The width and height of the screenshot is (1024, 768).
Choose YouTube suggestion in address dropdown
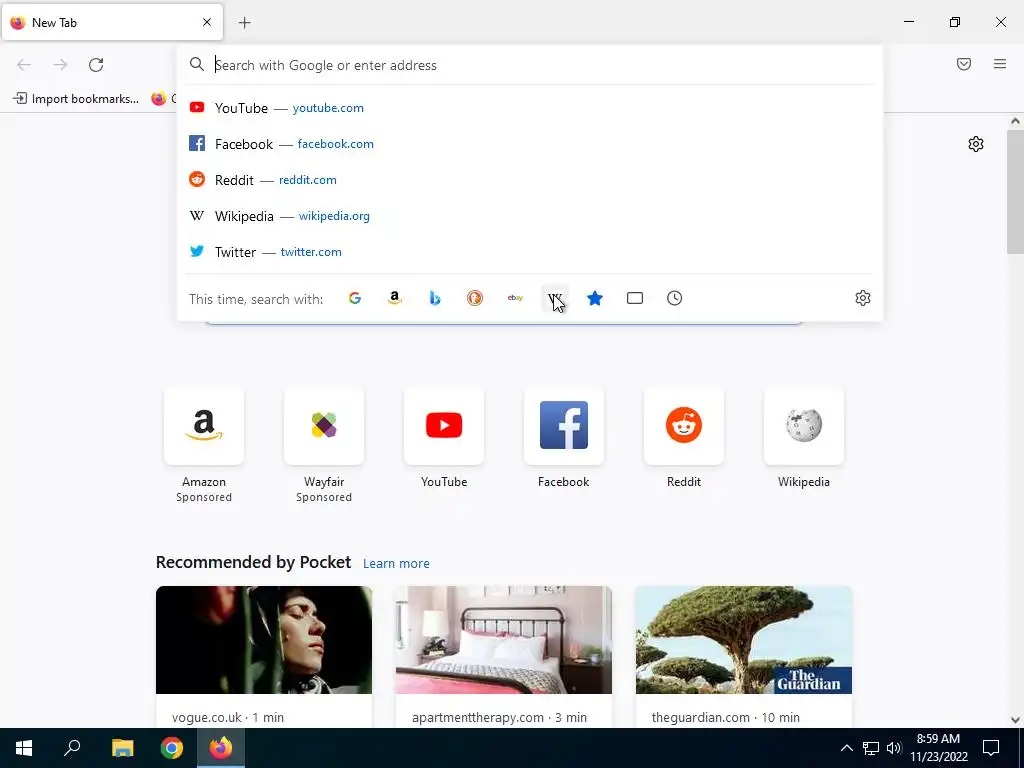click(x=530, y=108)
